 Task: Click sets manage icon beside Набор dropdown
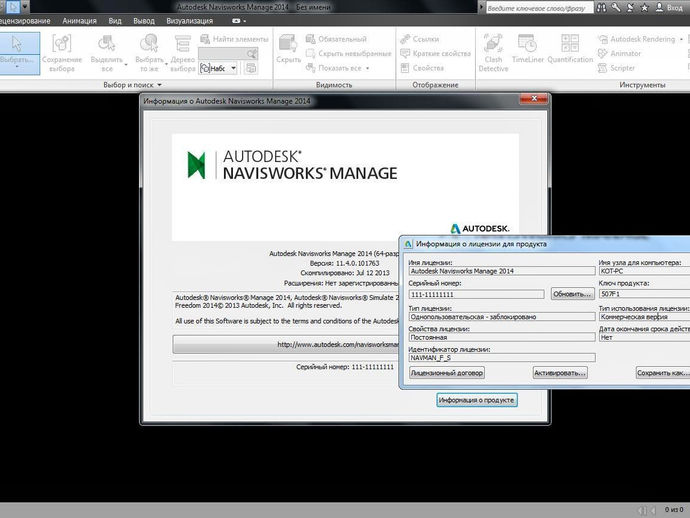pos(251,68)
